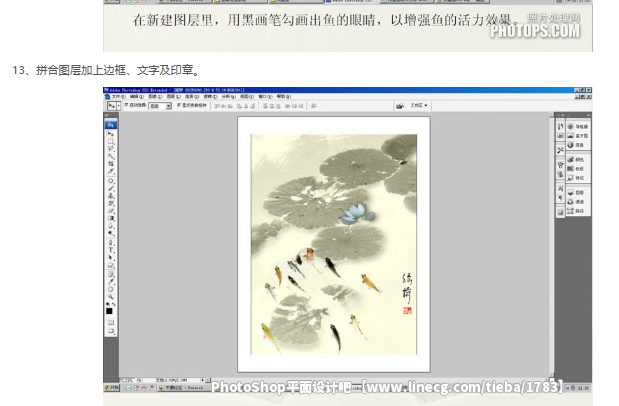Swap foreground and background colors

coord(114,304)
